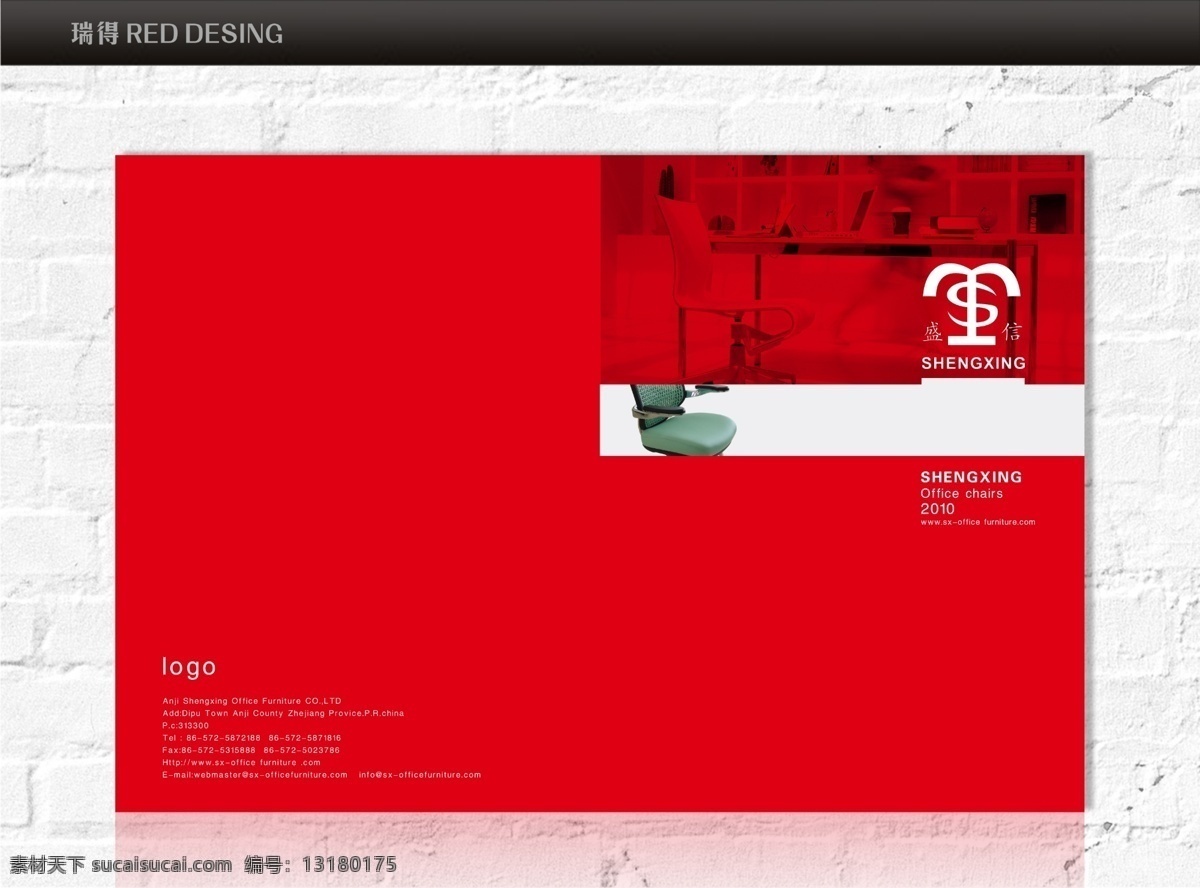Click the bold SHENGXING heading above 'Office chairs'
This screenshot has height=888, width=1200.
(x=971, y=477)
